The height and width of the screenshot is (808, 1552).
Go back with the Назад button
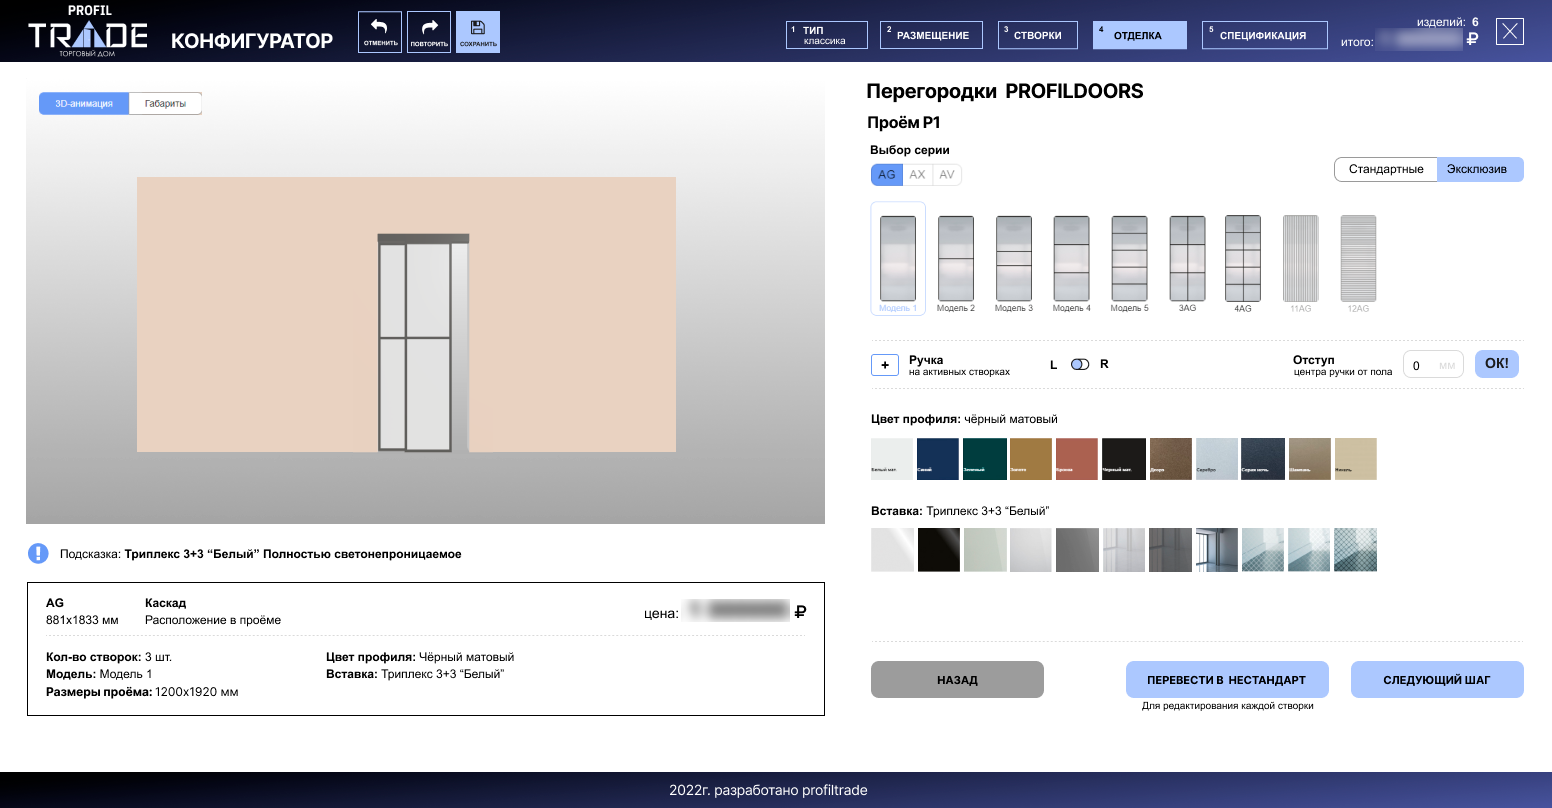point(957,680)
